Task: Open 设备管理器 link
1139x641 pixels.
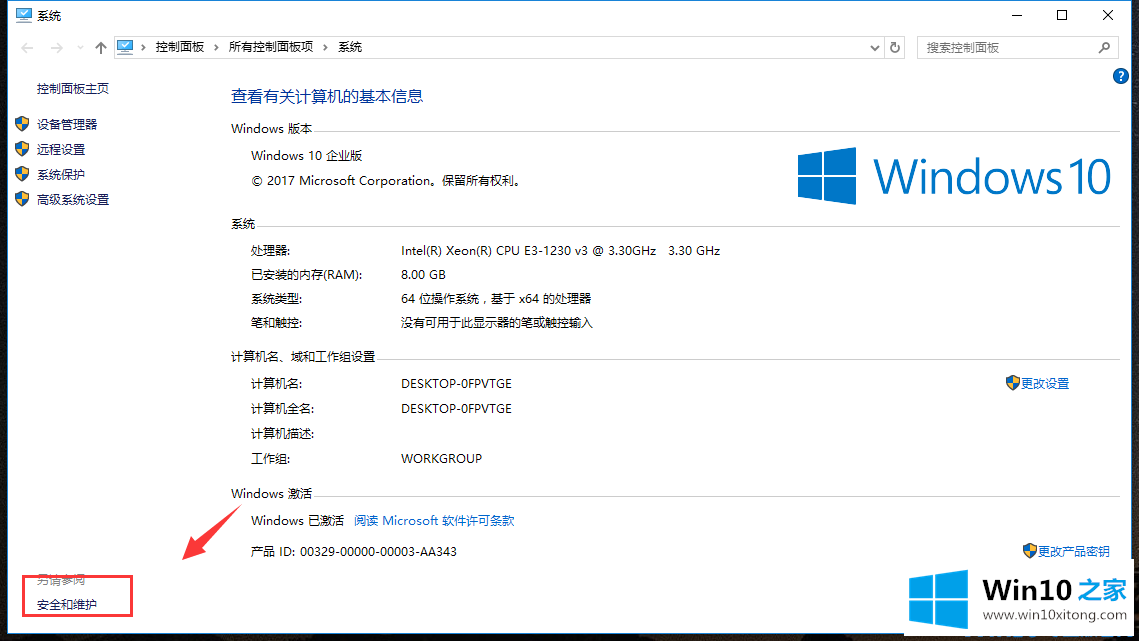Action: click(x=67, y=124)
